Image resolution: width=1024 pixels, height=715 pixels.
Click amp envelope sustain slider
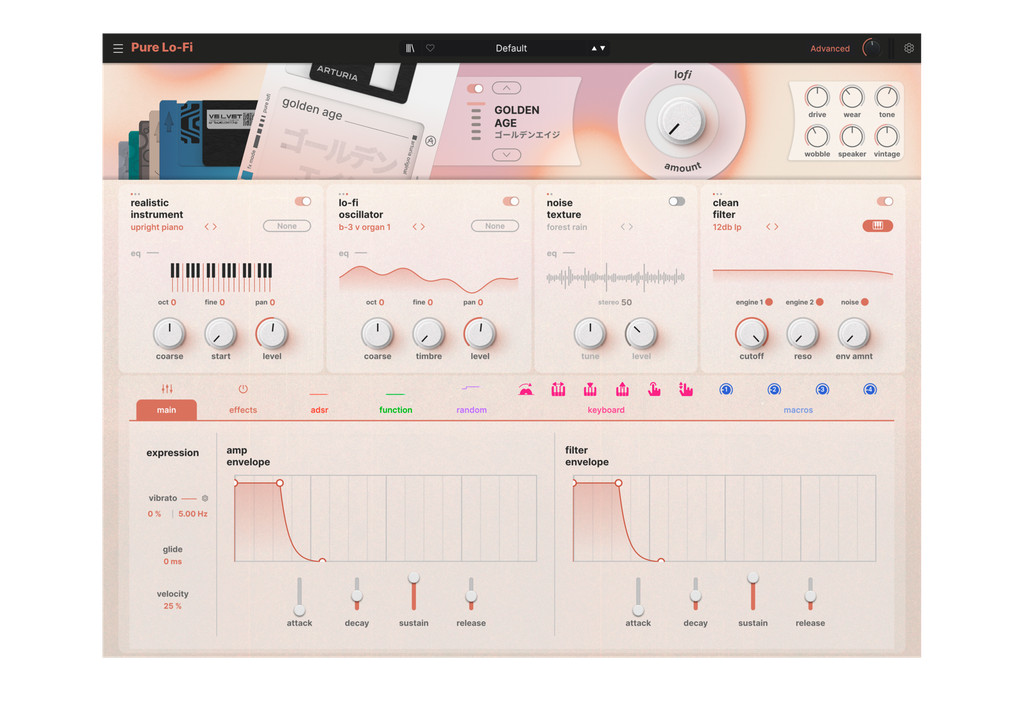414,594
